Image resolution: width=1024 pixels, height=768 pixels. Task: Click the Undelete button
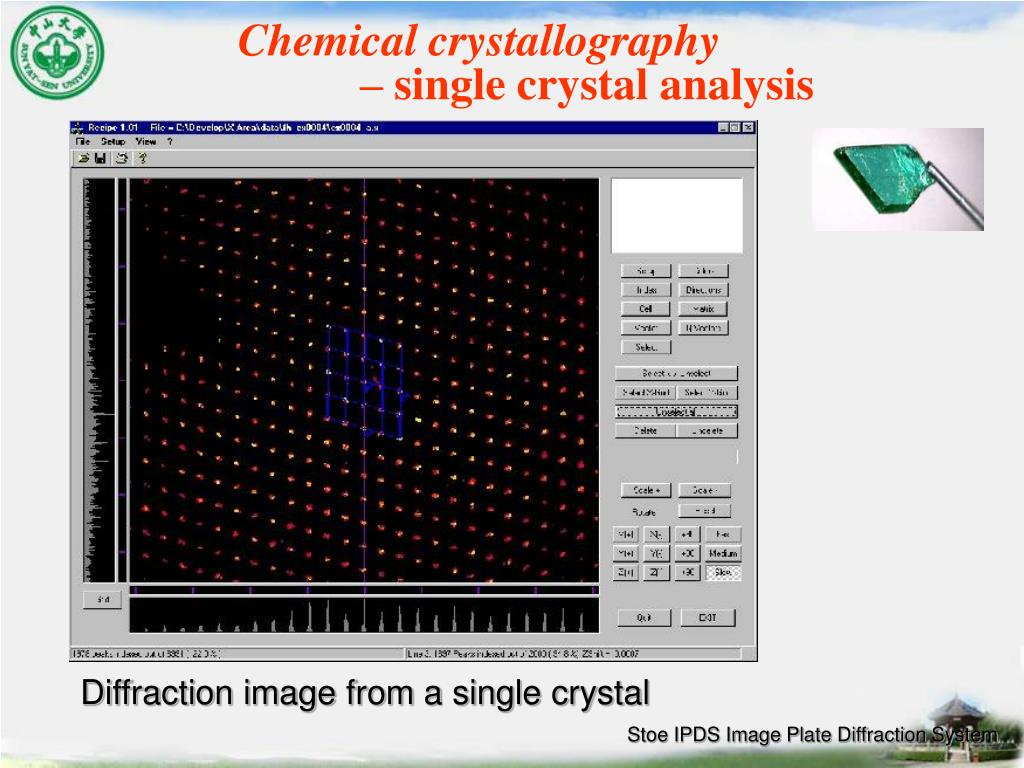click(708, 430)
